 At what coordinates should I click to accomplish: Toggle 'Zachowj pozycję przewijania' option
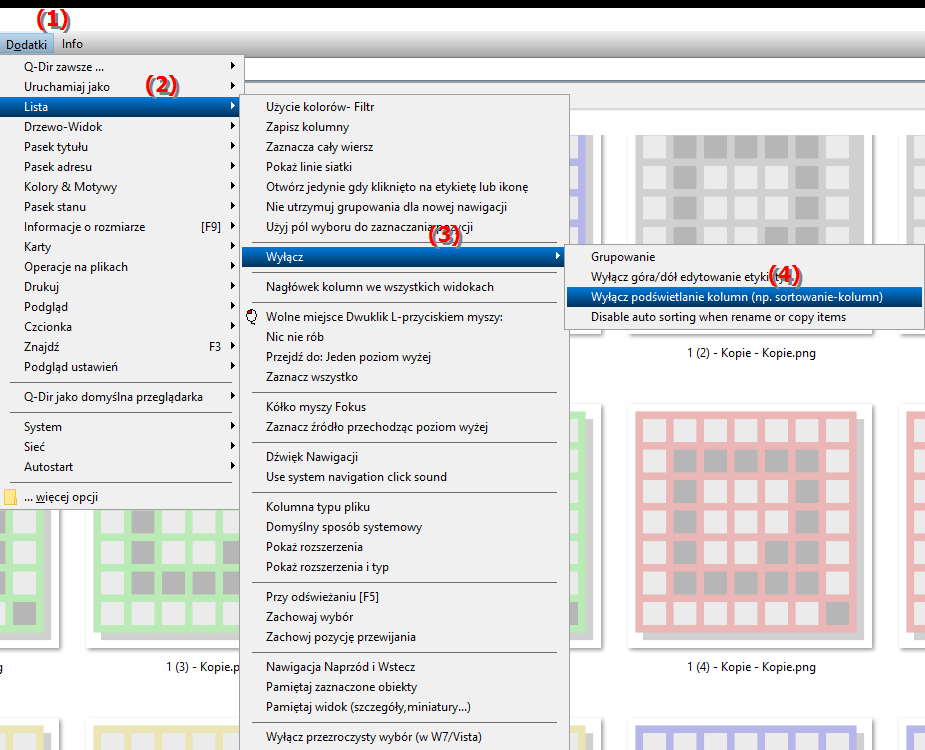click(404, 637)
